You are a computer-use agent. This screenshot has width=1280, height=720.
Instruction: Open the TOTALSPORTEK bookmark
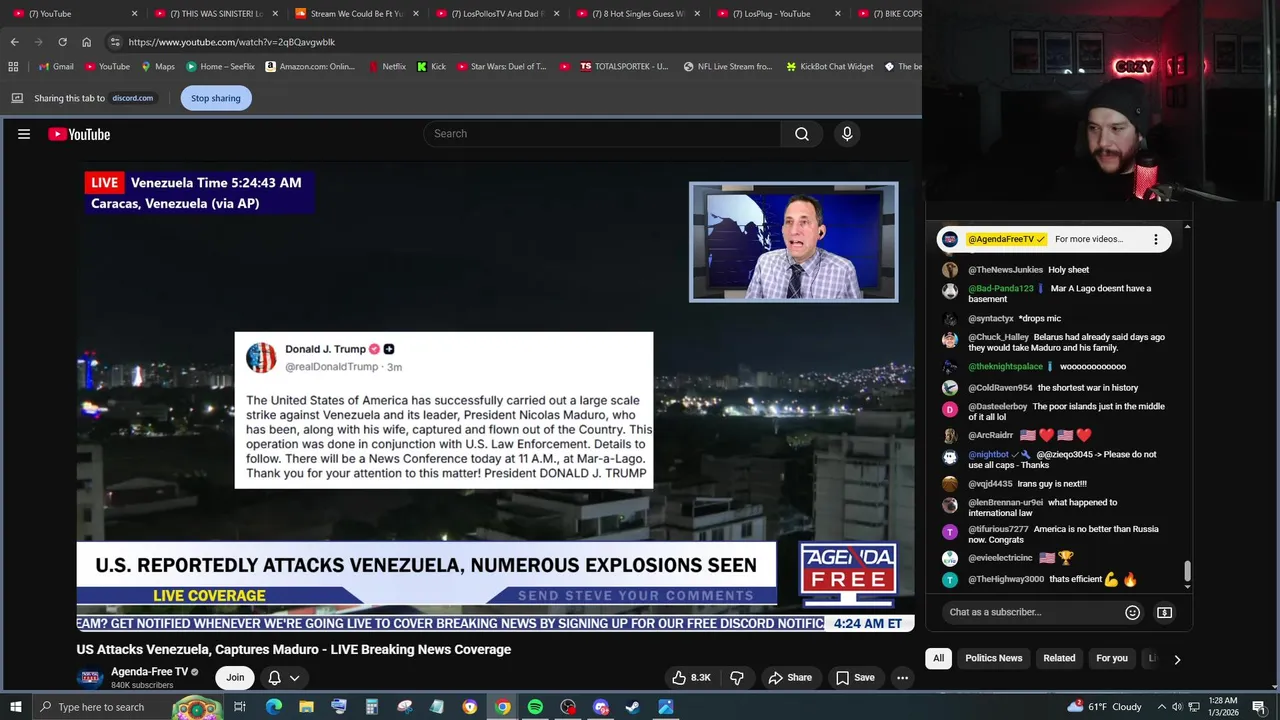(x=623, y=67)
